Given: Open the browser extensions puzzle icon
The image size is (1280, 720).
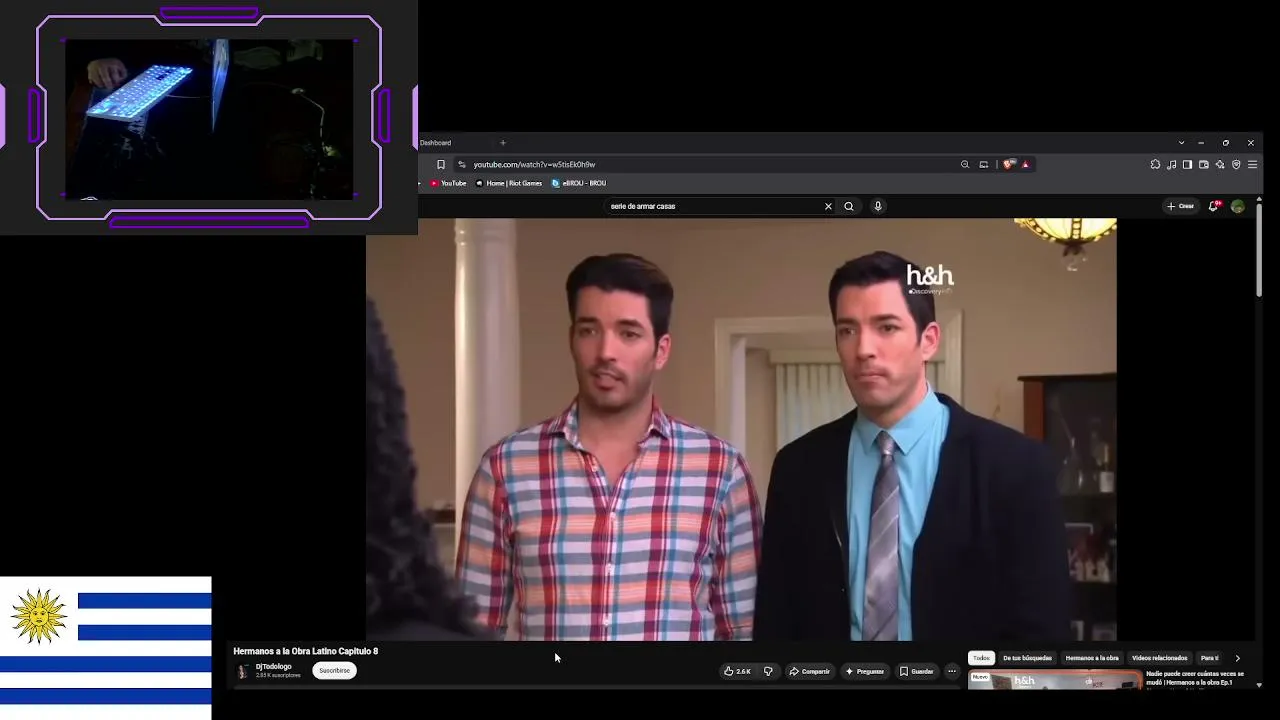Looking at the screenshot, I should point(1155,164).
